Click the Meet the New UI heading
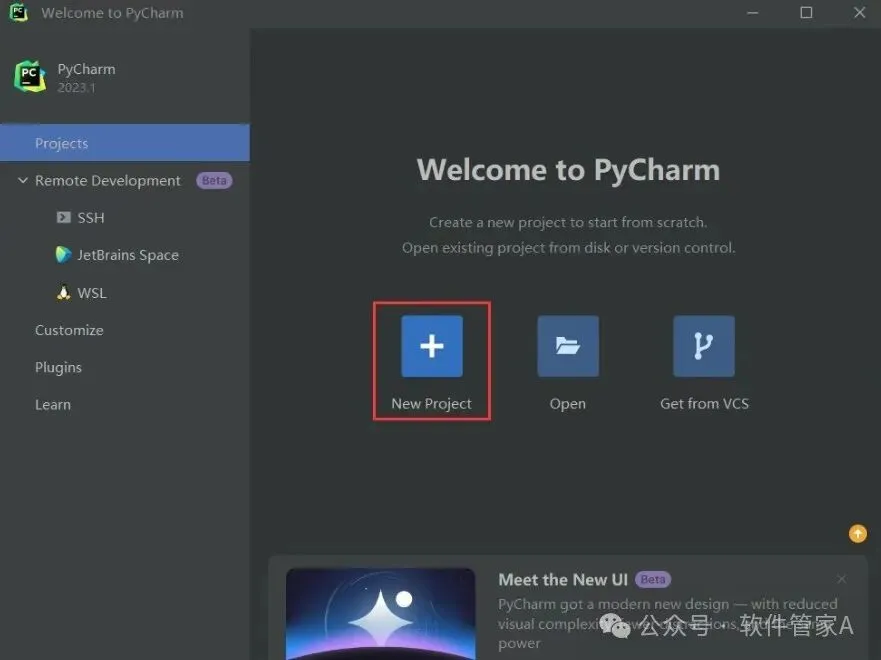Screen dimensions: 881x660 point(563,580)
